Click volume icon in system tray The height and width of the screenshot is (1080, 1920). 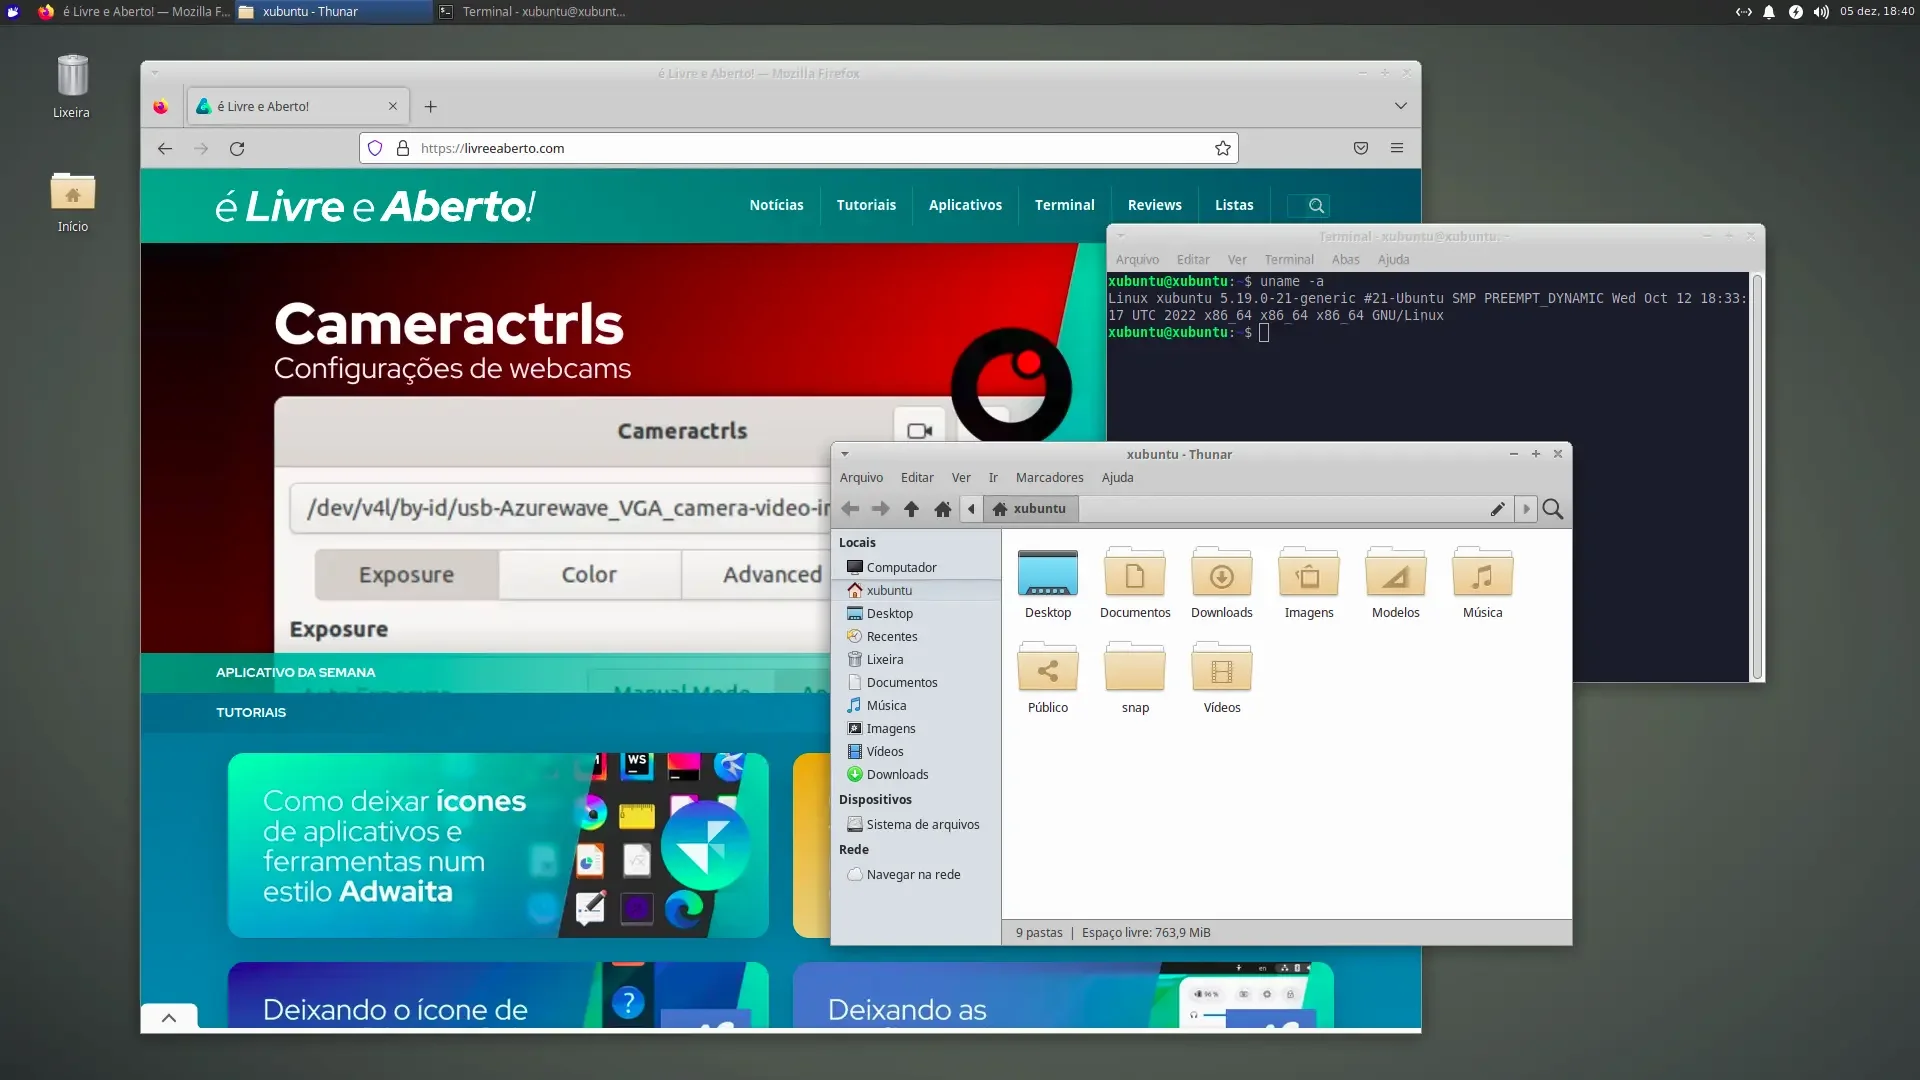pos(1821,12)
